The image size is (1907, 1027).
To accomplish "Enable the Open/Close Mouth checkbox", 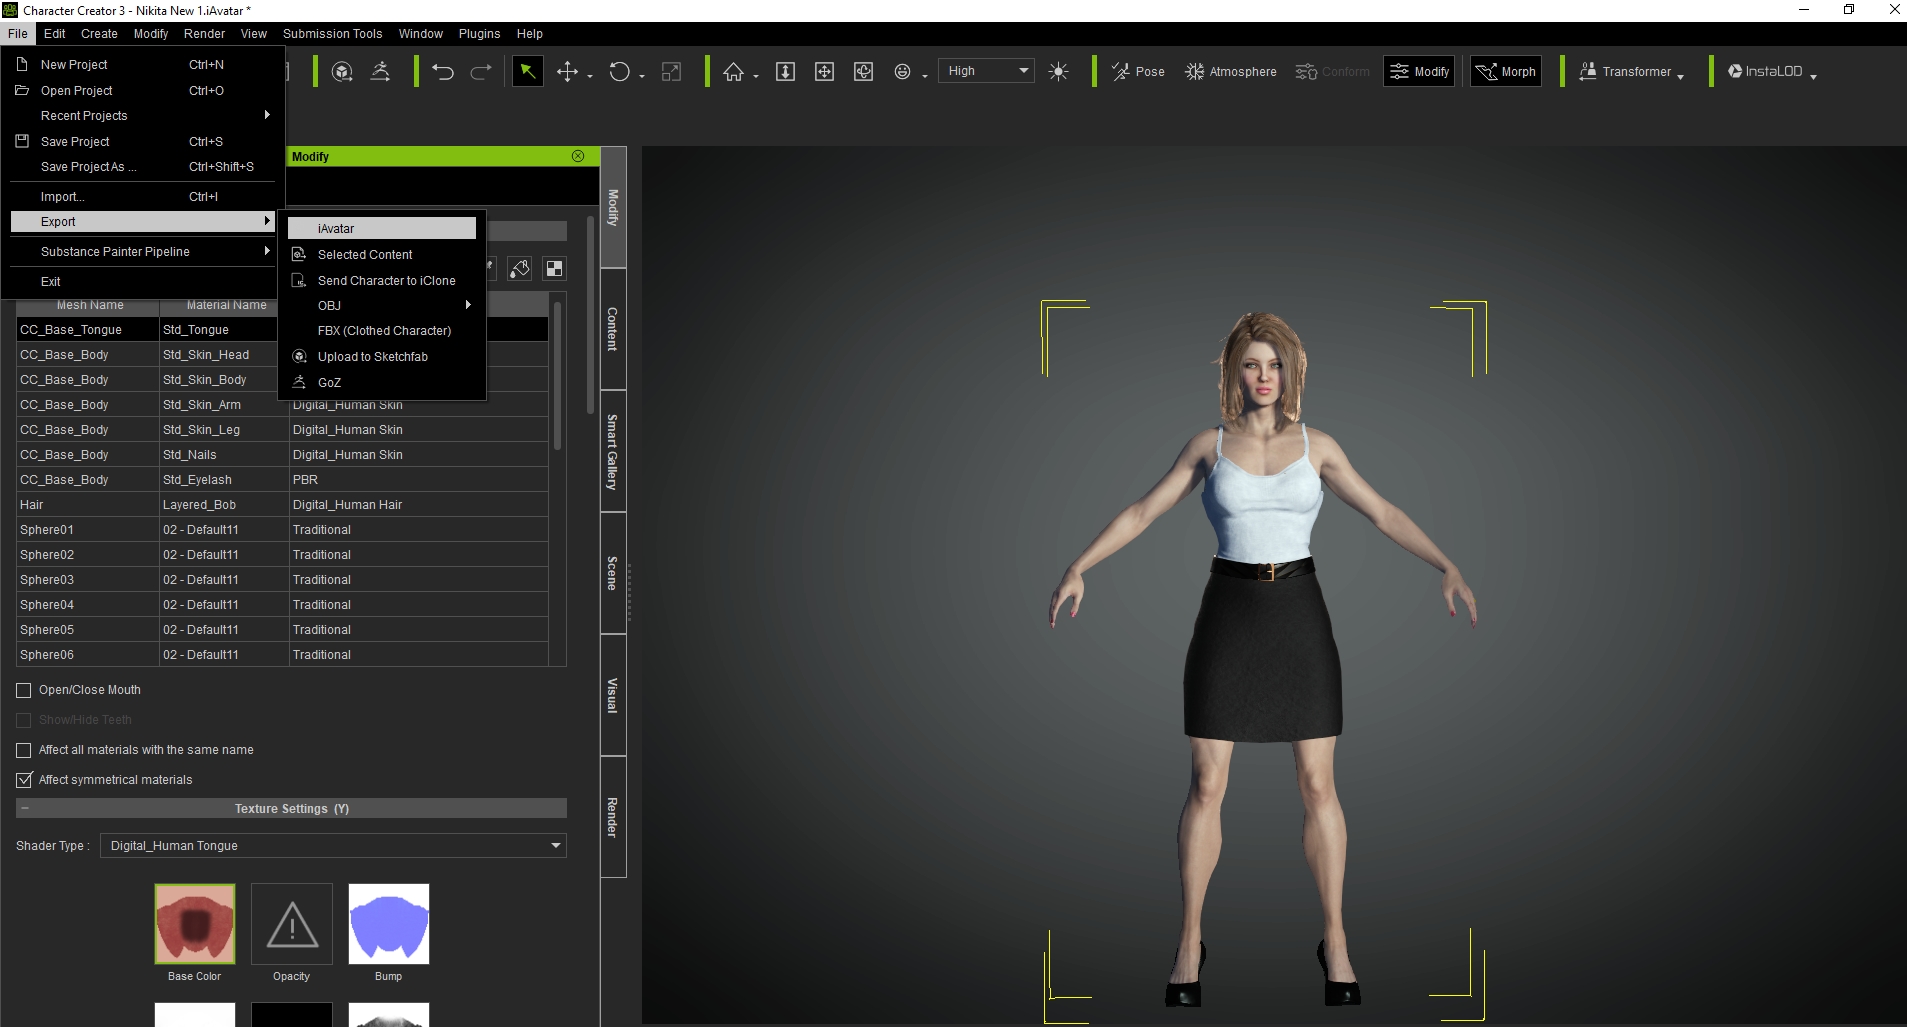I will point(24,690).
